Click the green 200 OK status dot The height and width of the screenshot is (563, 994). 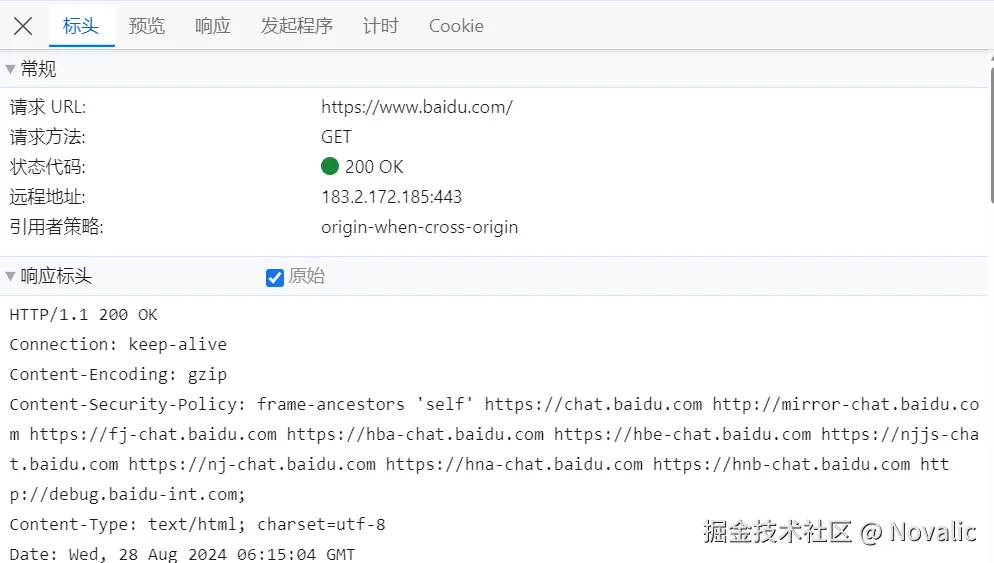point(330,166)
